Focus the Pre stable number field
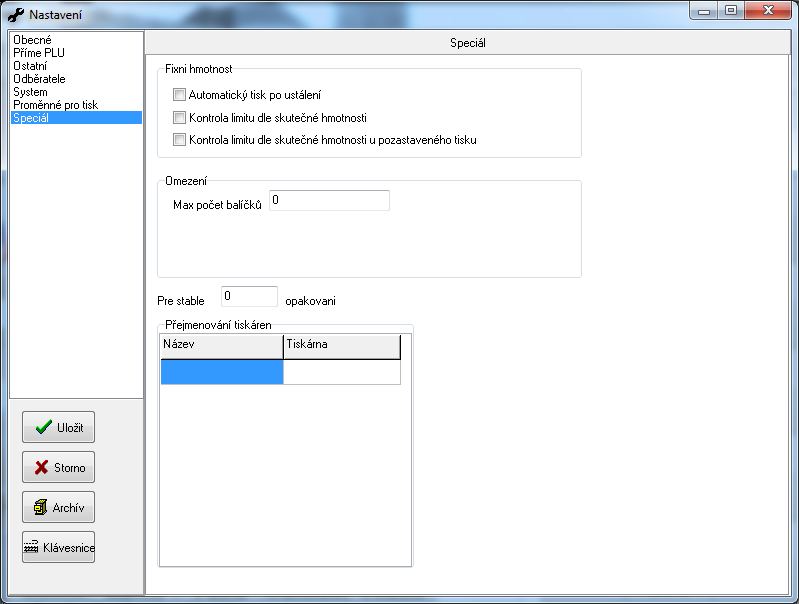The width and height of the screenshot is (799, 604). pyautogui.click(x=249, y=297)
